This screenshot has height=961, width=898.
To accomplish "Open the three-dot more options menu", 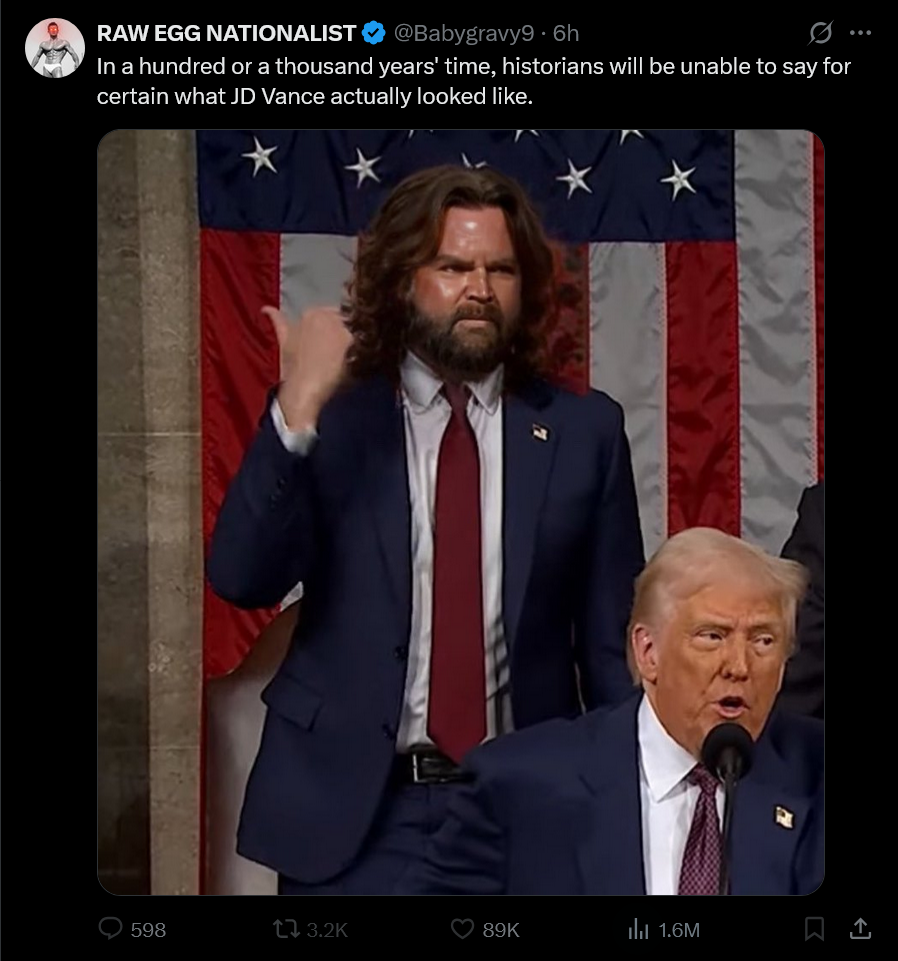I will [x=861, y=33].
